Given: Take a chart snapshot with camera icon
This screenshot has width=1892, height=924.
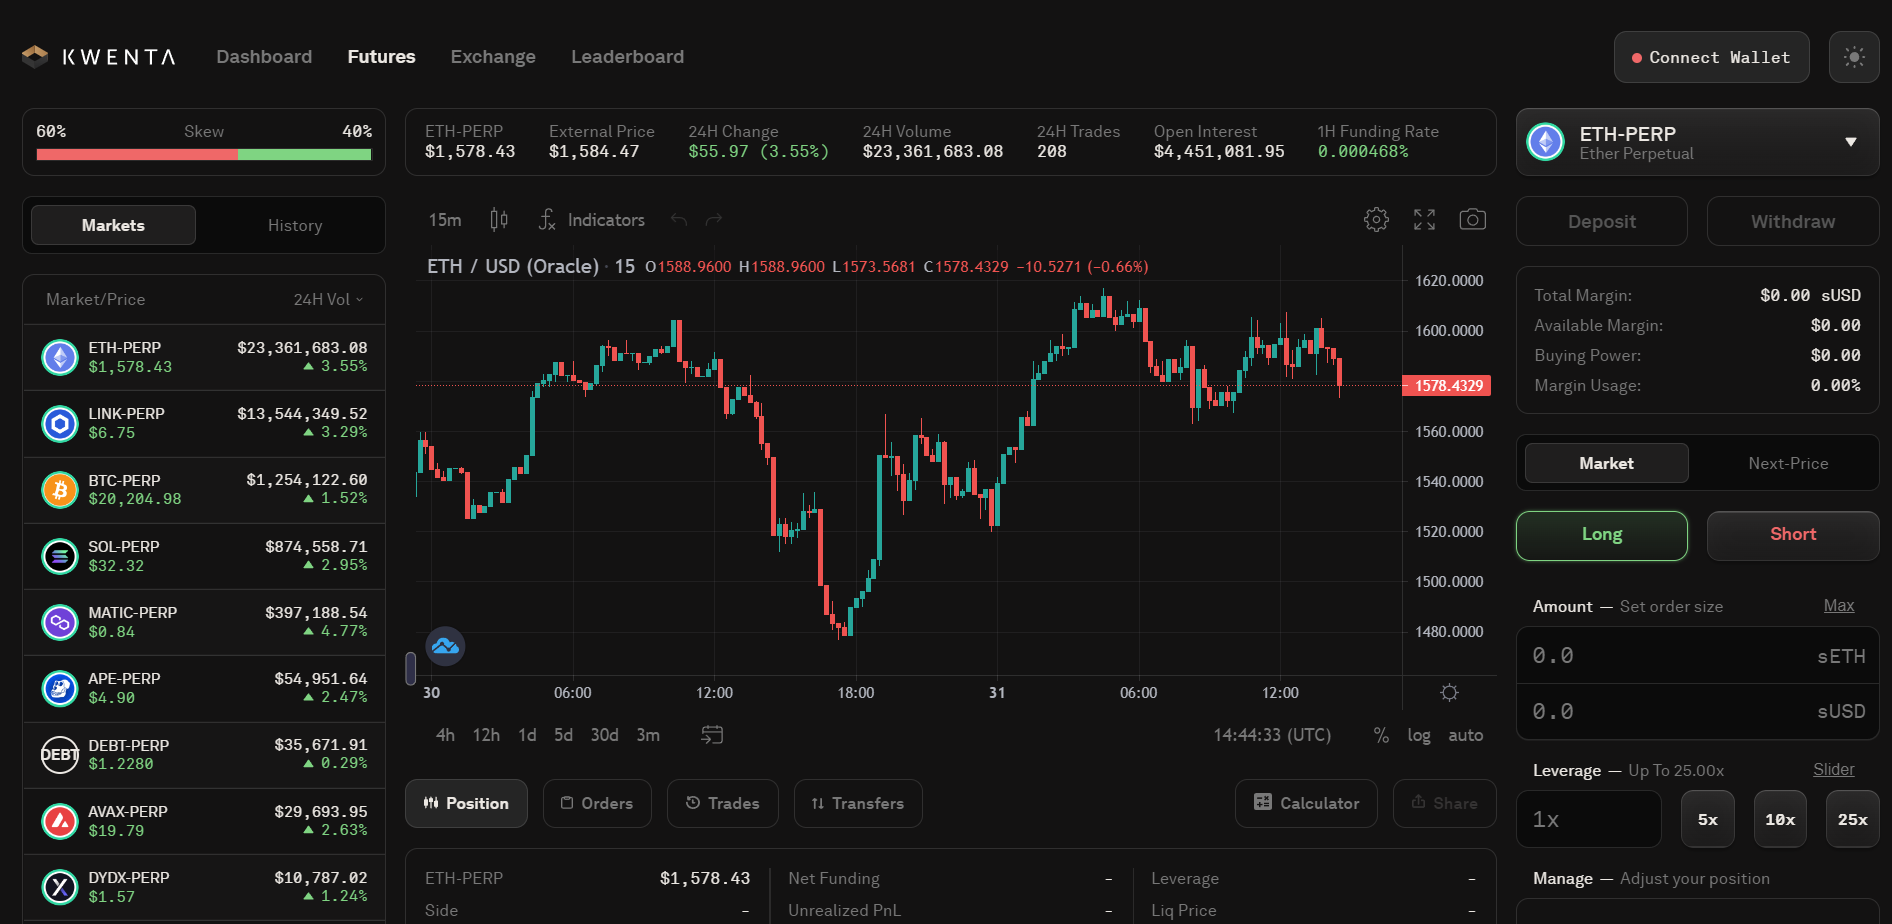Looking at the screenshot, I should (1472, 220).
